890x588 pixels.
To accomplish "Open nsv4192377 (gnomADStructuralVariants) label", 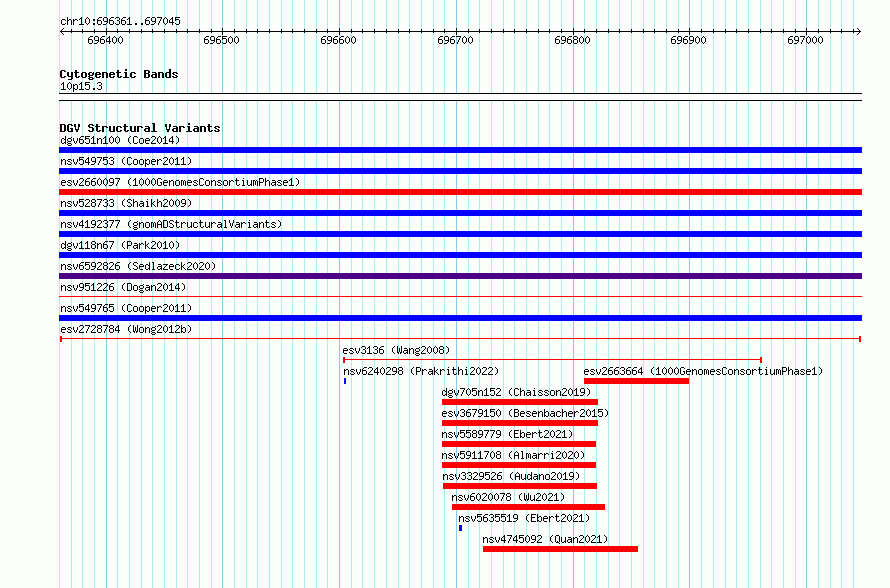I will tap(171, 224).
